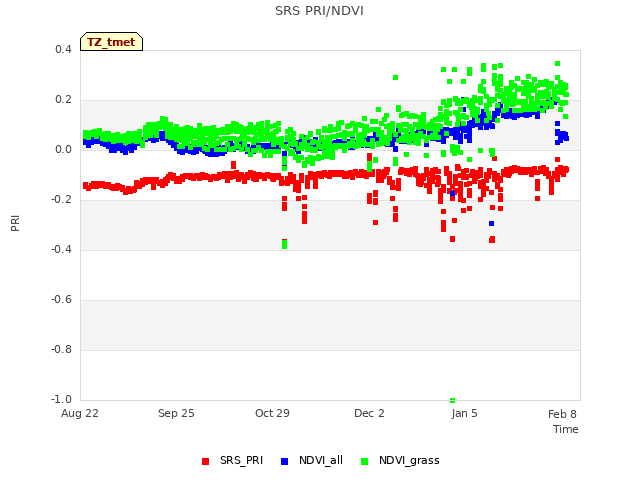Viewport: 640px width, 480px height.
Task: Select the SRS_PRI legend label
Action: point(241,460)
